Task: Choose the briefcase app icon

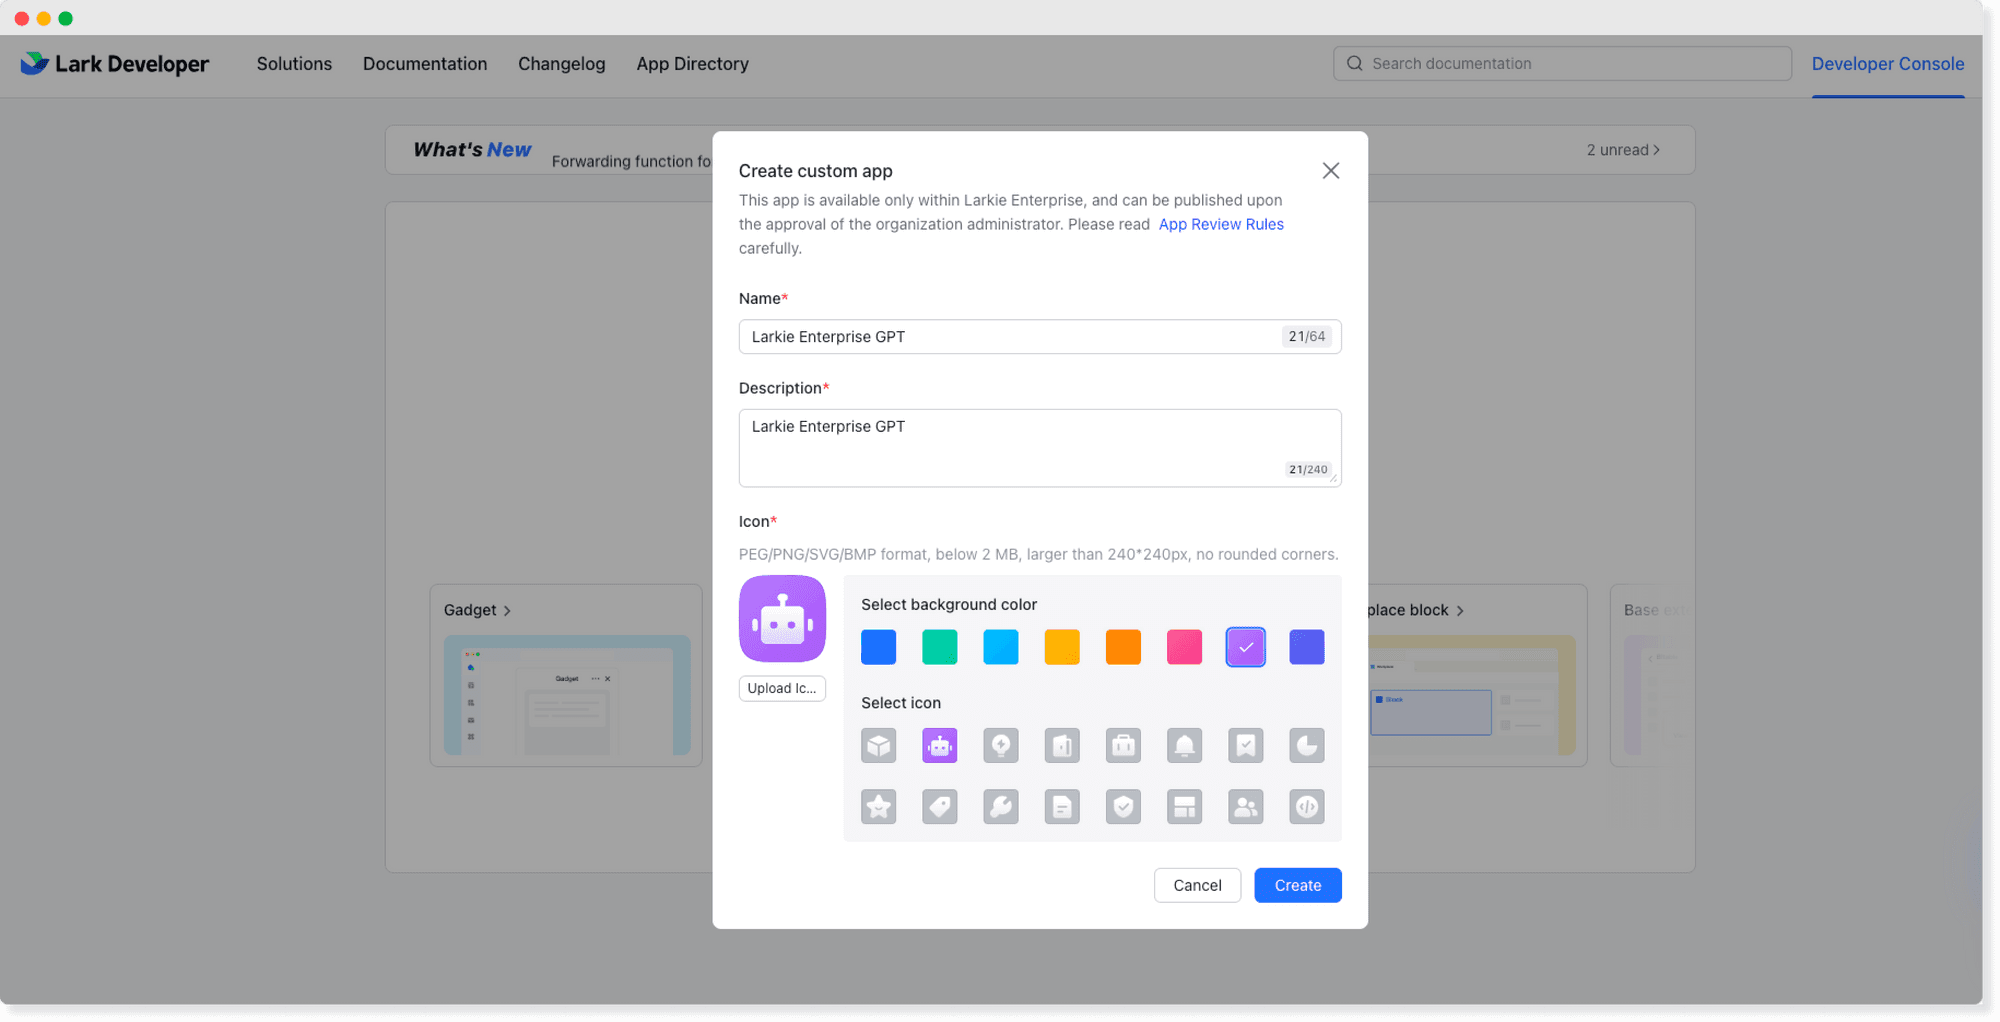Action: pyautogui.click(x=1123, y=746)
